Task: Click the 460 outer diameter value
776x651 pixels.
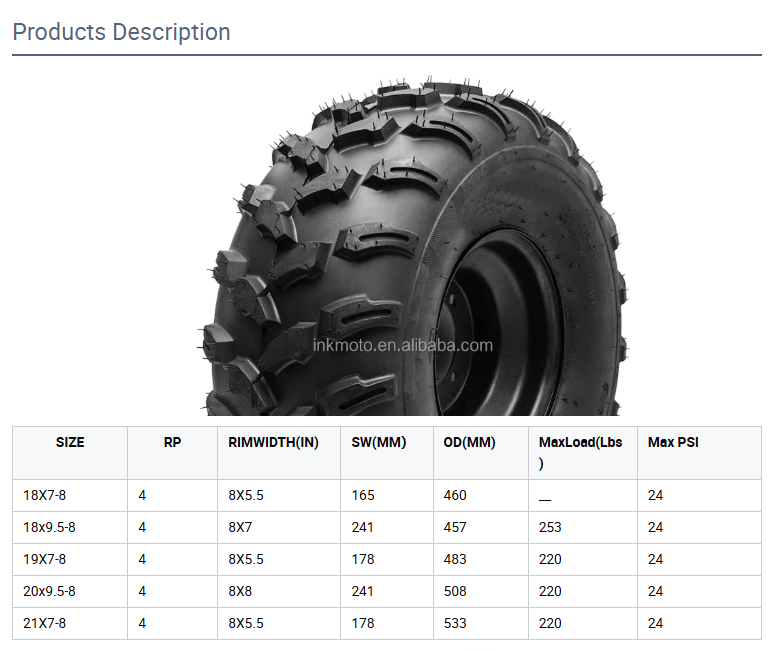Action: tap(455, 495)
